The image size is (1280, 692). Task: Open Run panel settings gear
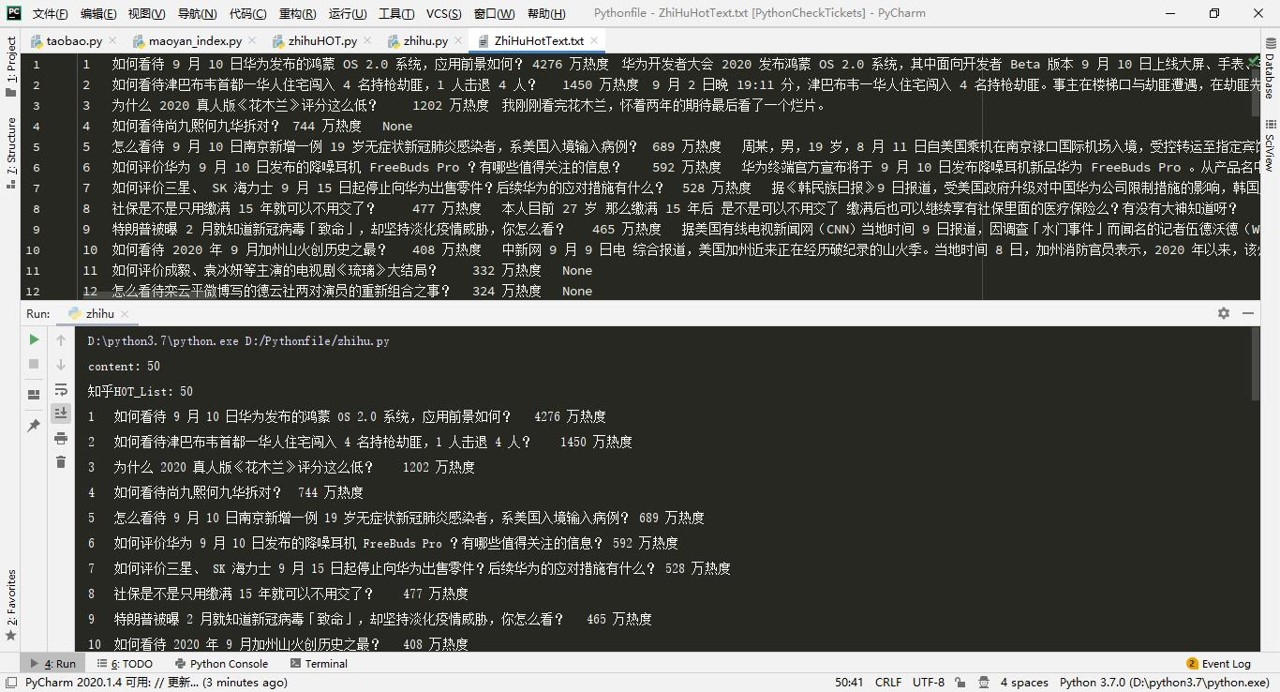point(1223,313)
